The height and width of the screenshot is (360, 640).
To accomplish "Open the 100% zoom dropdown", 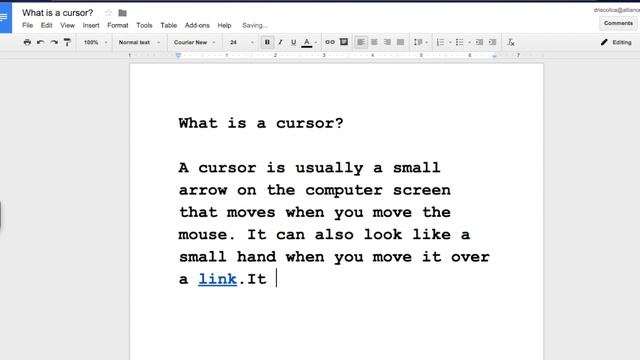I will pyautogui.click(x=95, y=42).
